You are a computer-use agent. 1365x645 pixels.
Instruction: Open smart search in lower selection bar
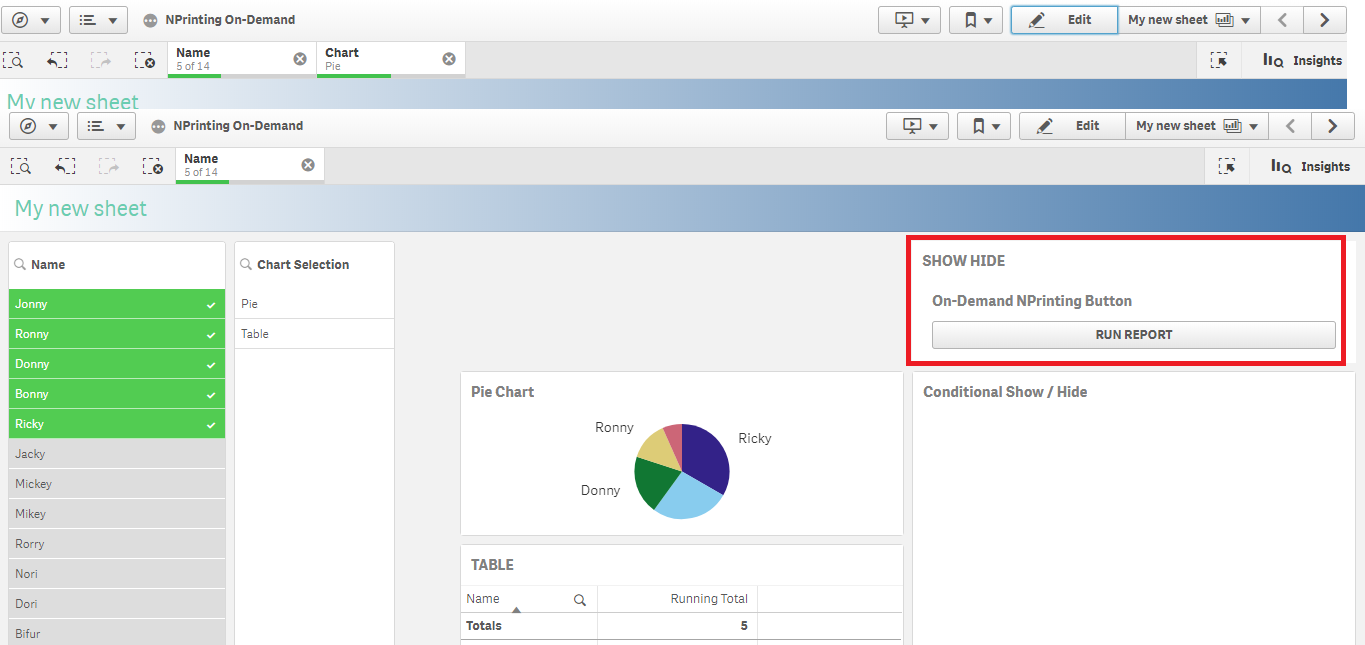[x=21, y=167]
